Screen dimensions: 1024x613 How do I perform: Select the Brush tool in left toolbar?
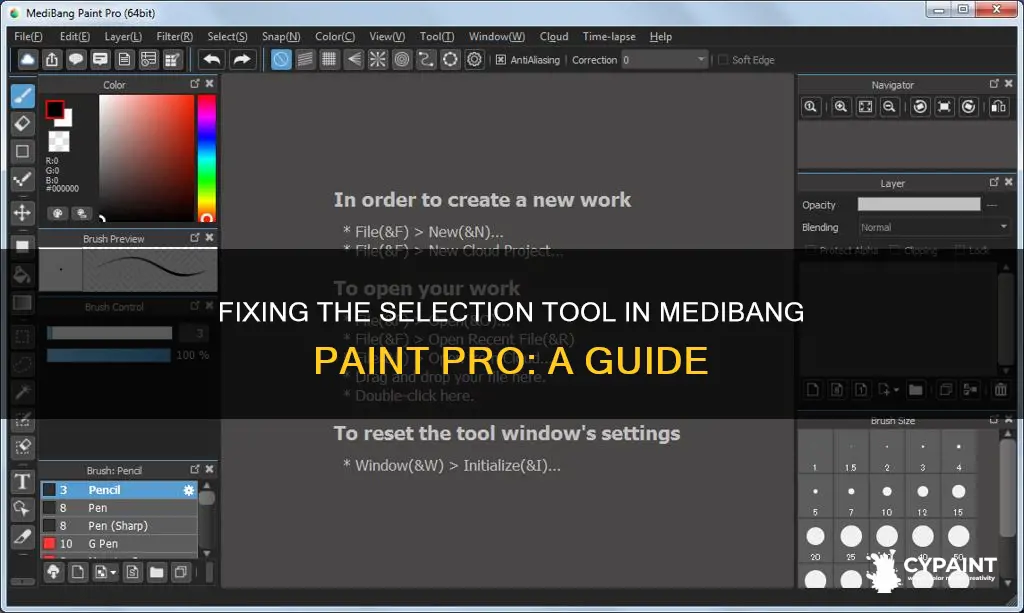(22, 95)
